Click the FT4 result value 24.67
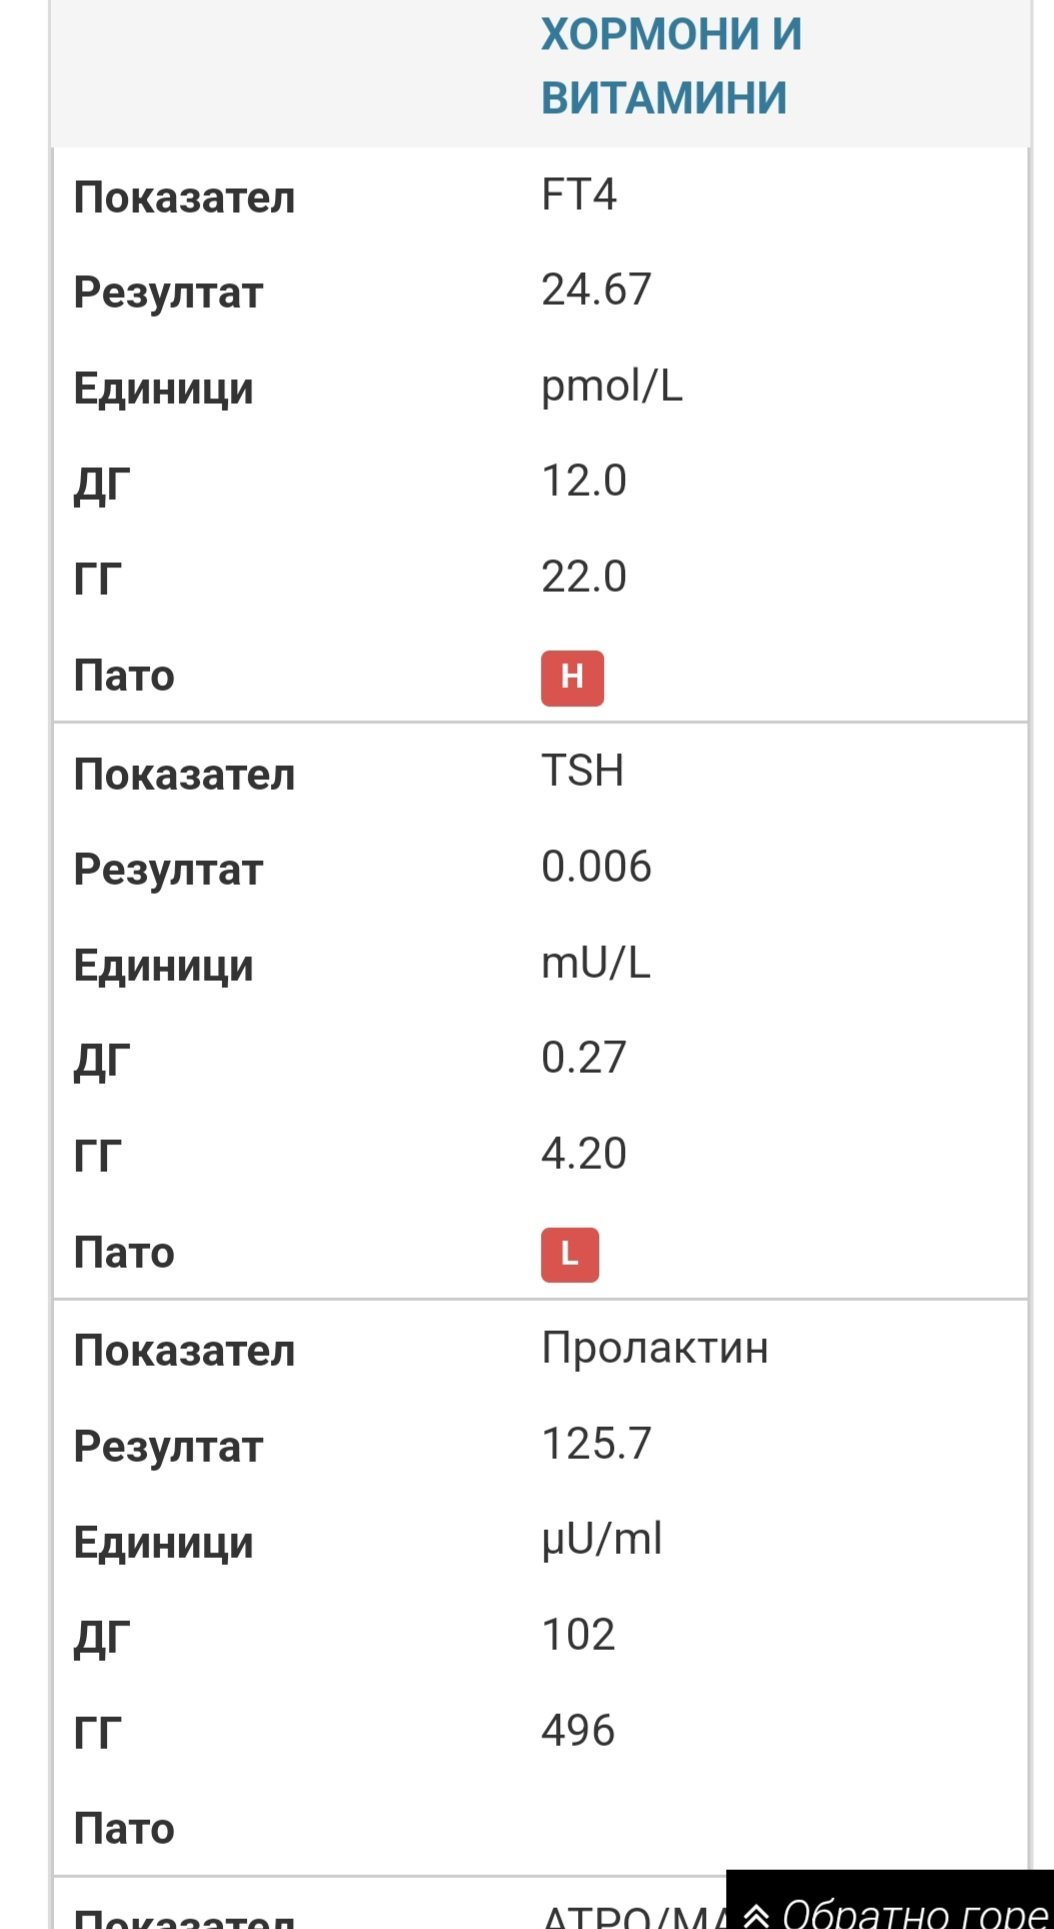 tap(596, 290)
